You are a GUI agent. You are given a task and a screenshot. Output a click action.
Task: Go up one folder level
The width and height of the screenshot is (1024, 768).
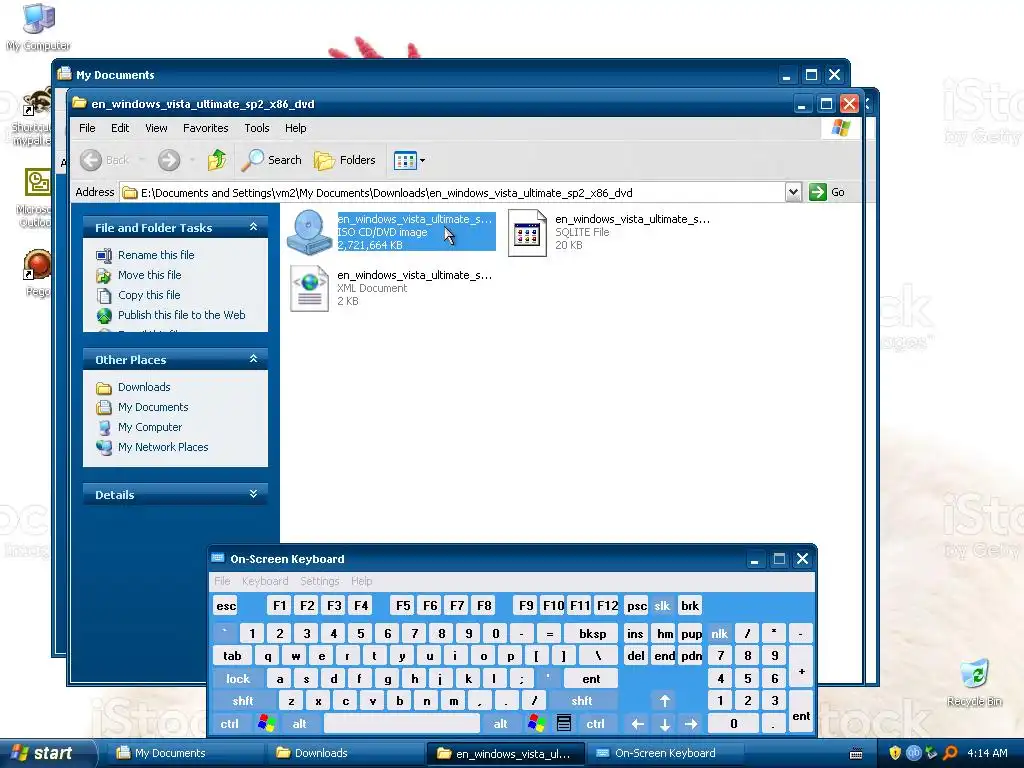216,160
